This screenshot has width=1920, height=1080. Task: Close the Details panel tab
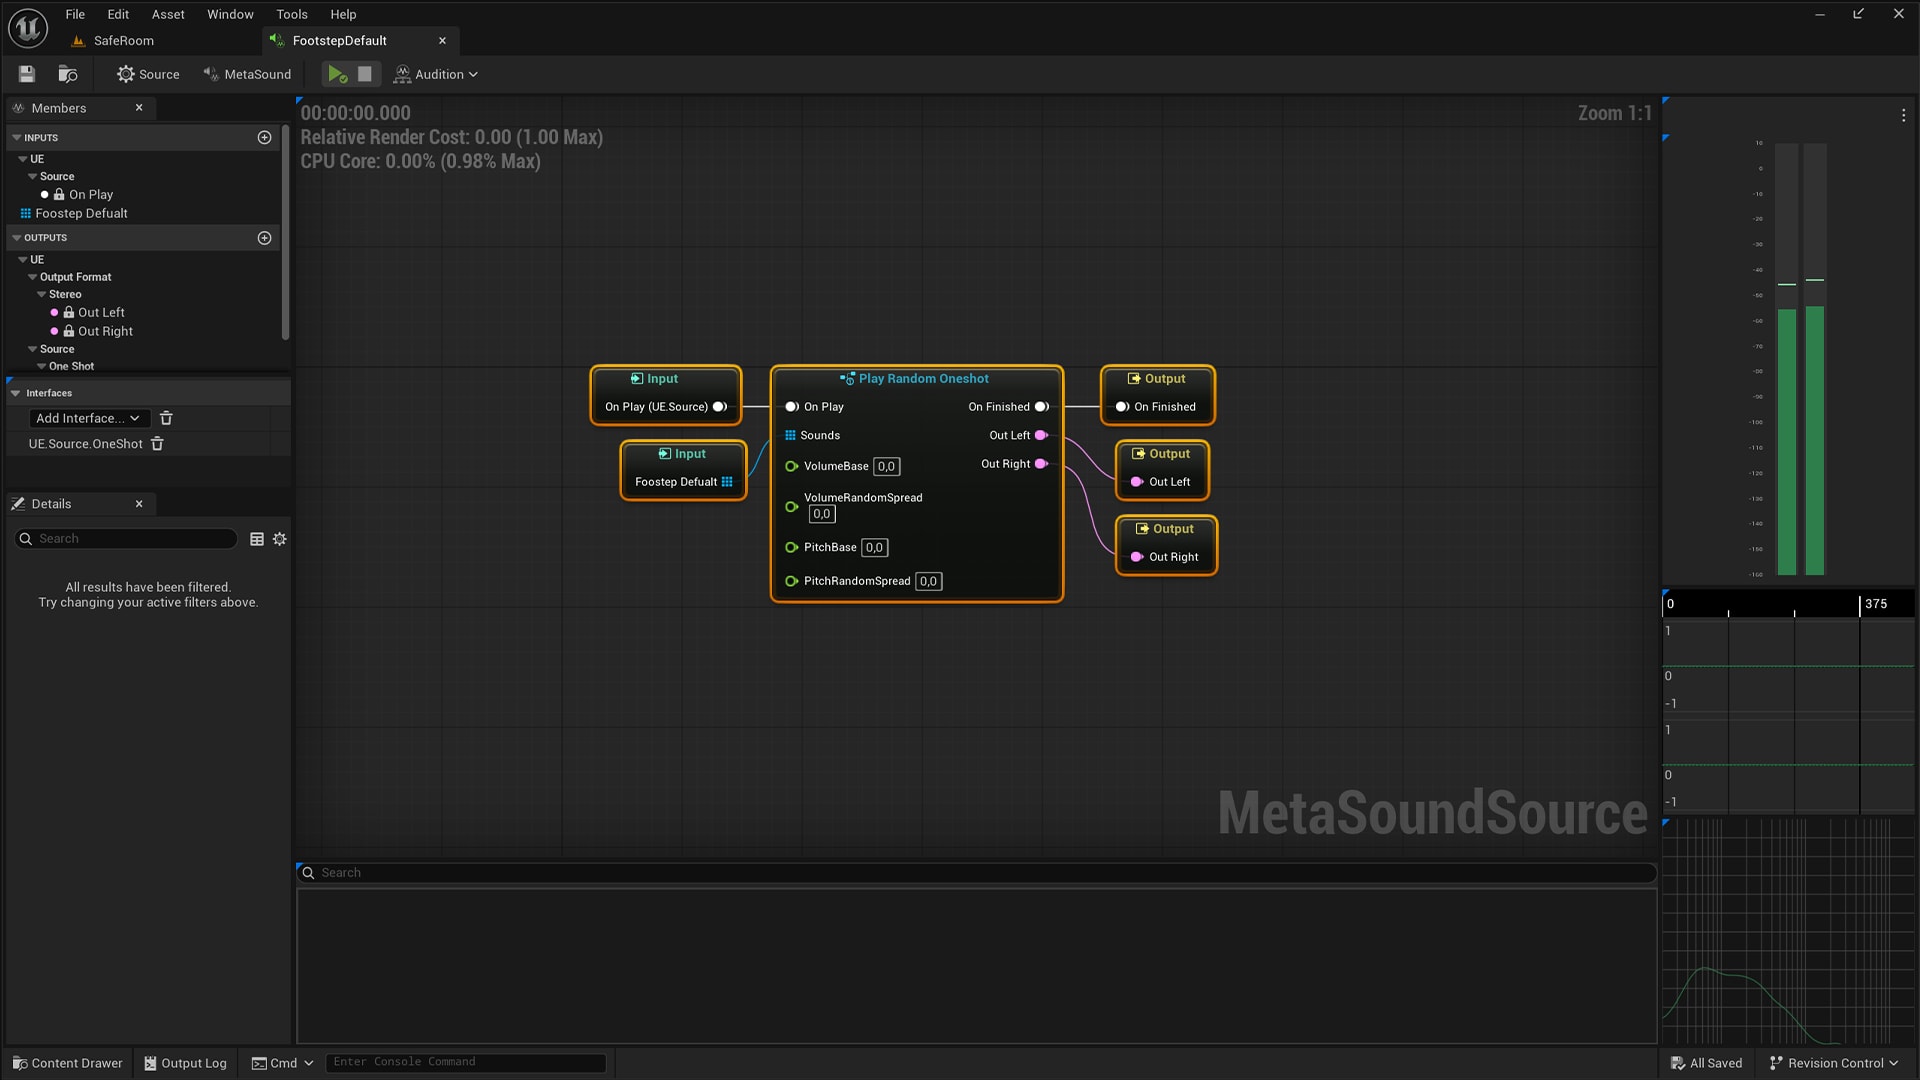point(139,504)
